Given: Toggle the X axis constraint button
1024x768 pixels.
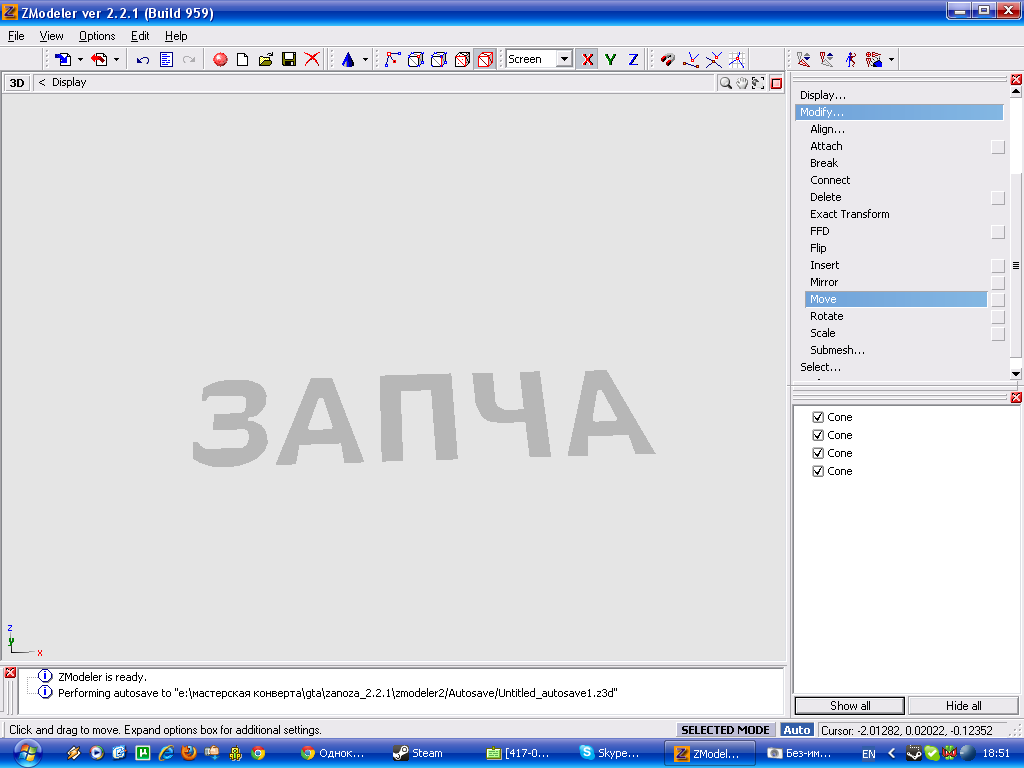Looking at the screenshot, I should [587, 60].
